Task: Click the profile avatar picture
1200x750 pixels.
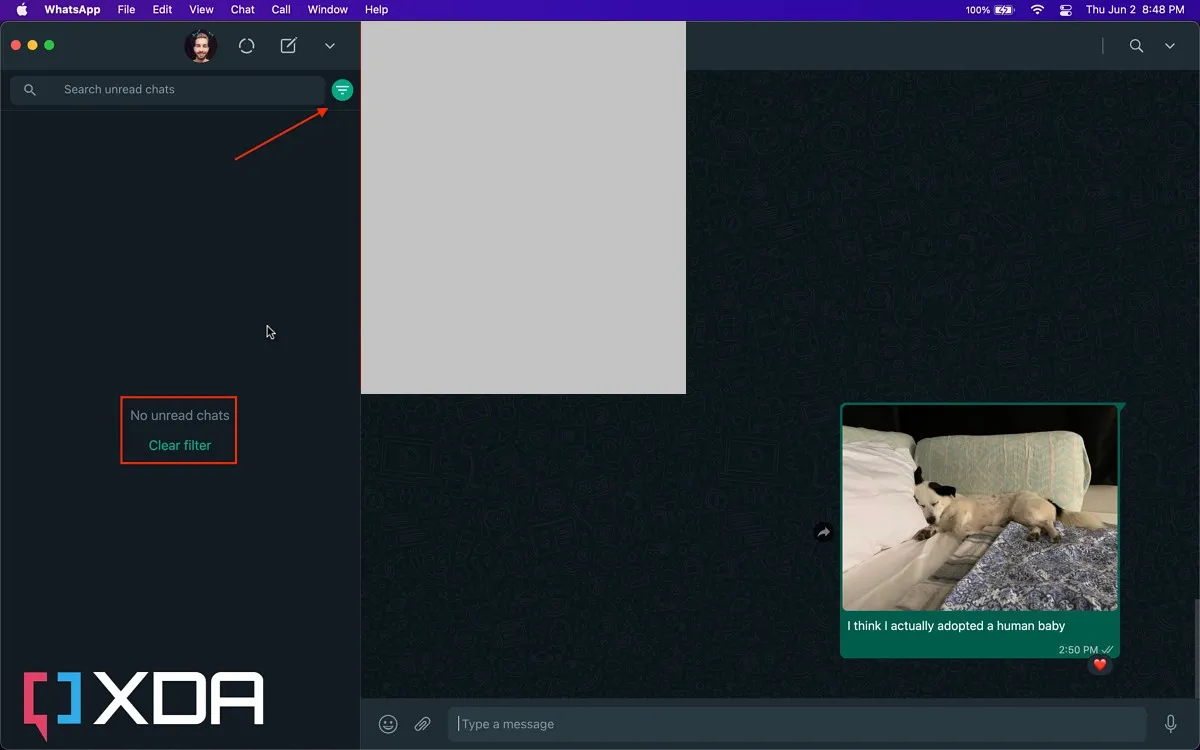Action: coord(201,46)
